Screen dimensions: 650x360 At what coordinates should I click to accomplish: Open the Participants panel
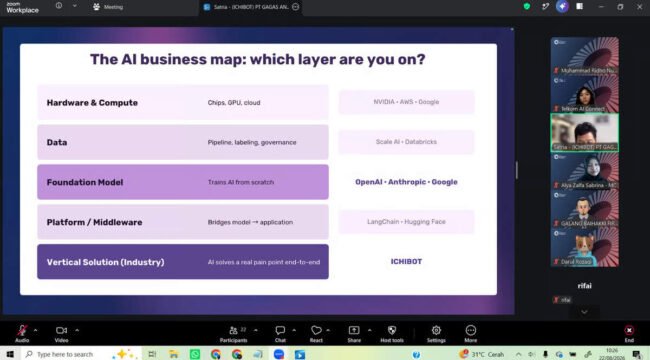tap(233, 333)
